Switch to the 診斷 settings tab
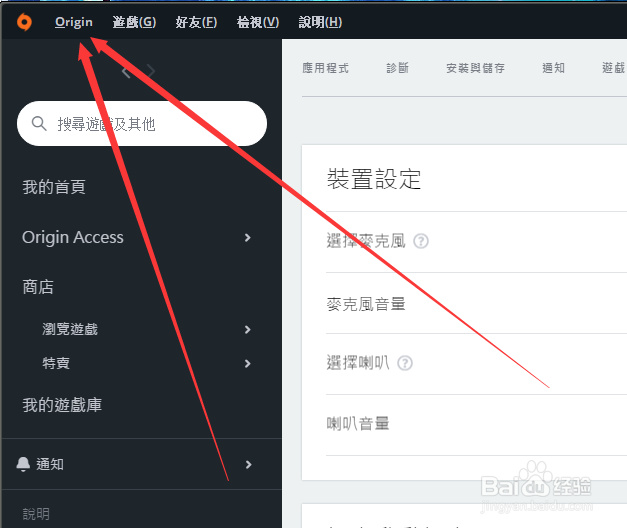The image size is (627, 528). coord(397,68)
